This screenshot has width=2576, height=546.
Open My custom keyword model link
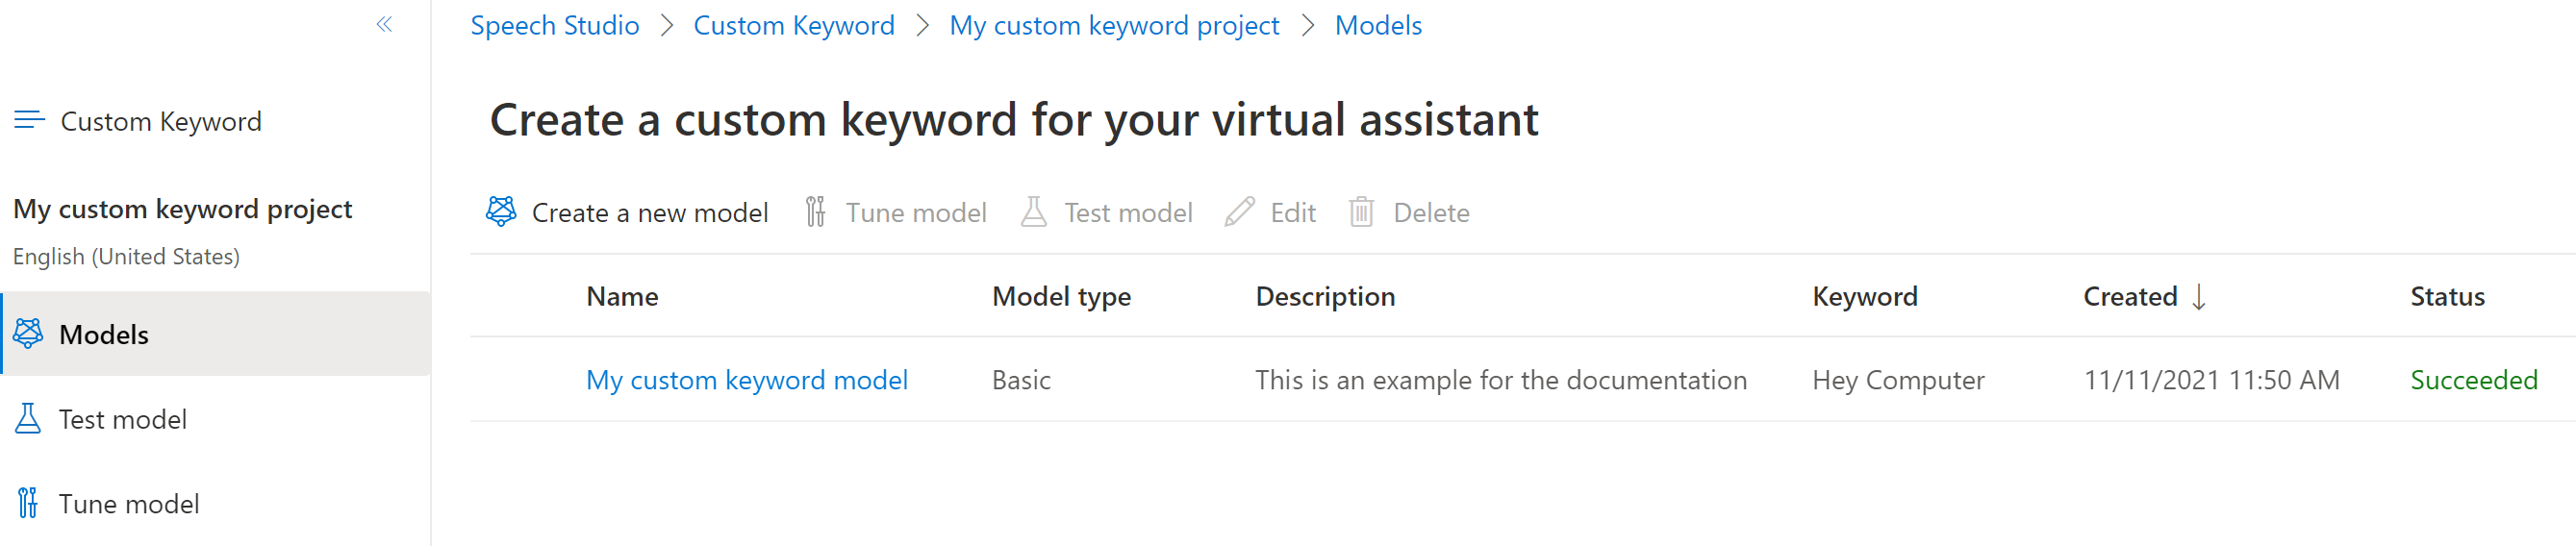[x=747, y=380]
